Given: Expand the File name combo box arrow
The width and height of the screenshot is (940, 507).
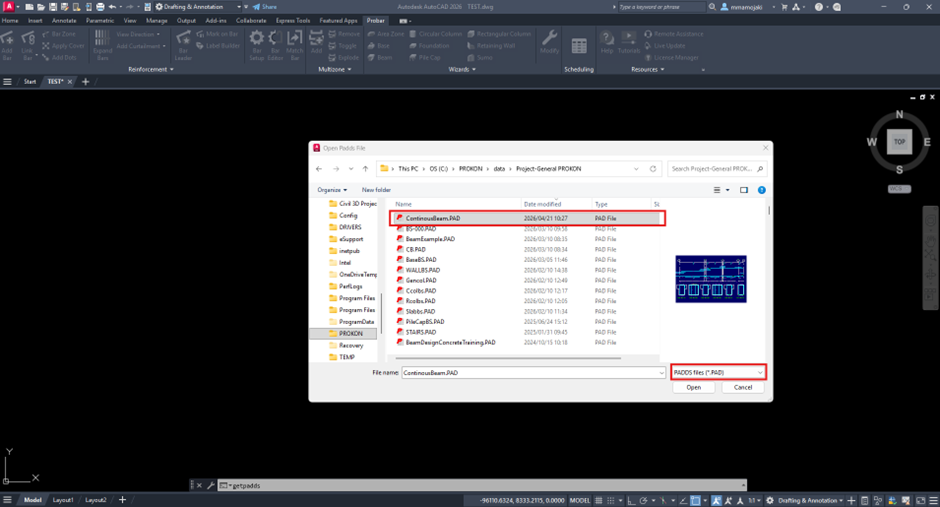Looking at the screenshot, I should 661,373.
